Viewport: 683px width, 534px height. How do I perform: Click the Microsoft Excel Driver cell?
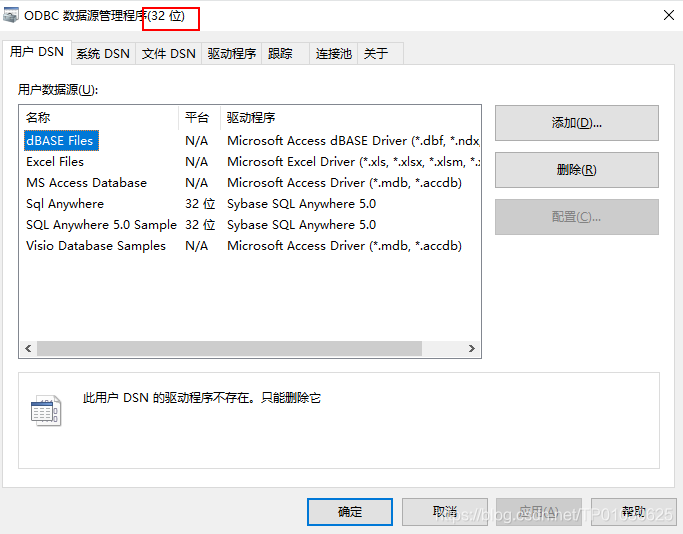click(353, 162)
